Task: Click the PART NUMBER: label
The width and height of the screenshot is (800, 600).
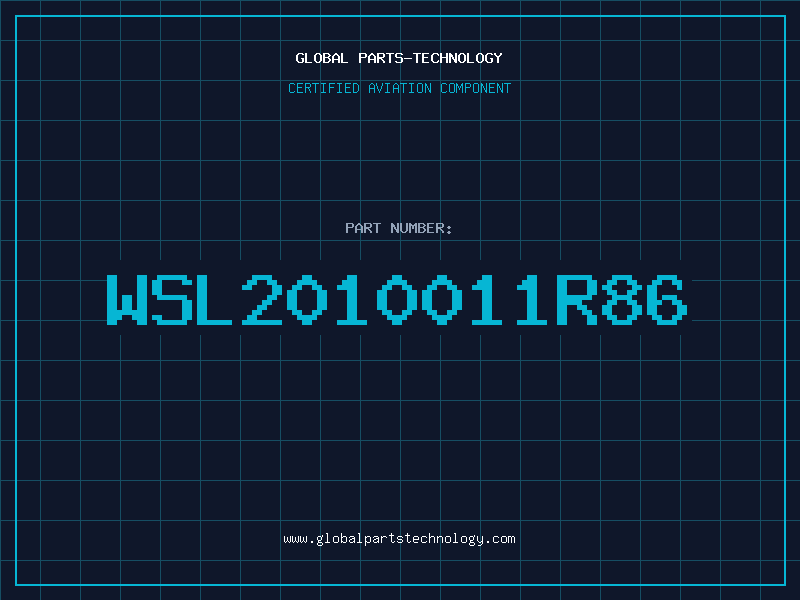Action: [398, 228]
